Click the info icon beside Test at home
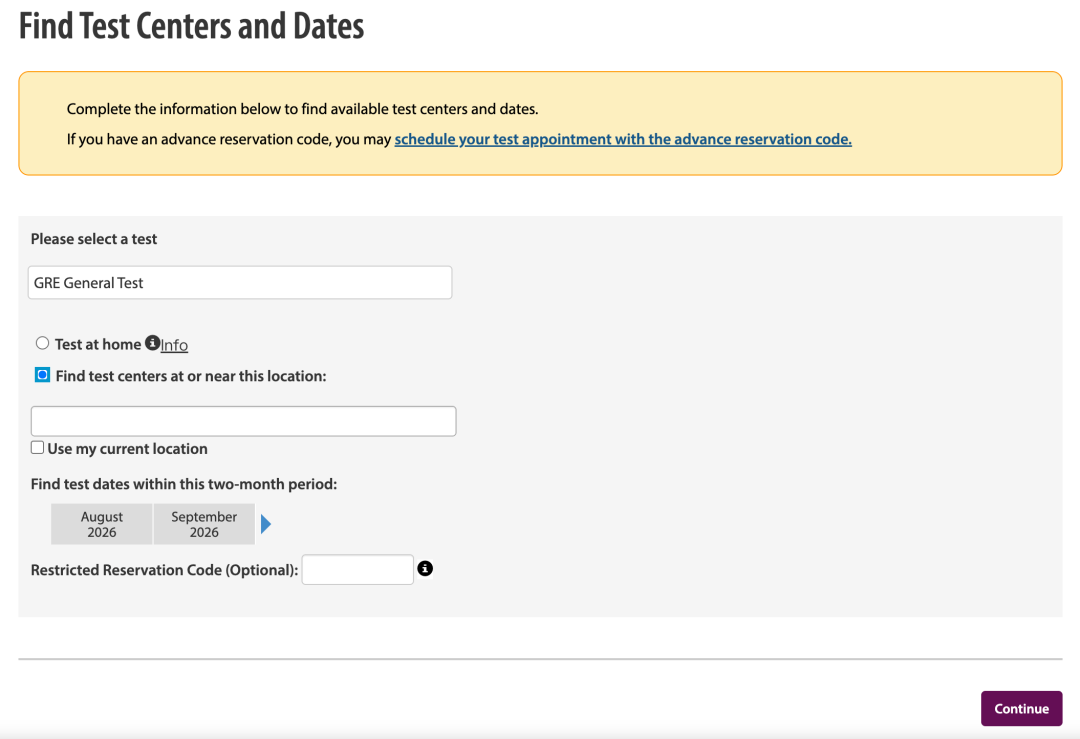 [x=152, y=343]
